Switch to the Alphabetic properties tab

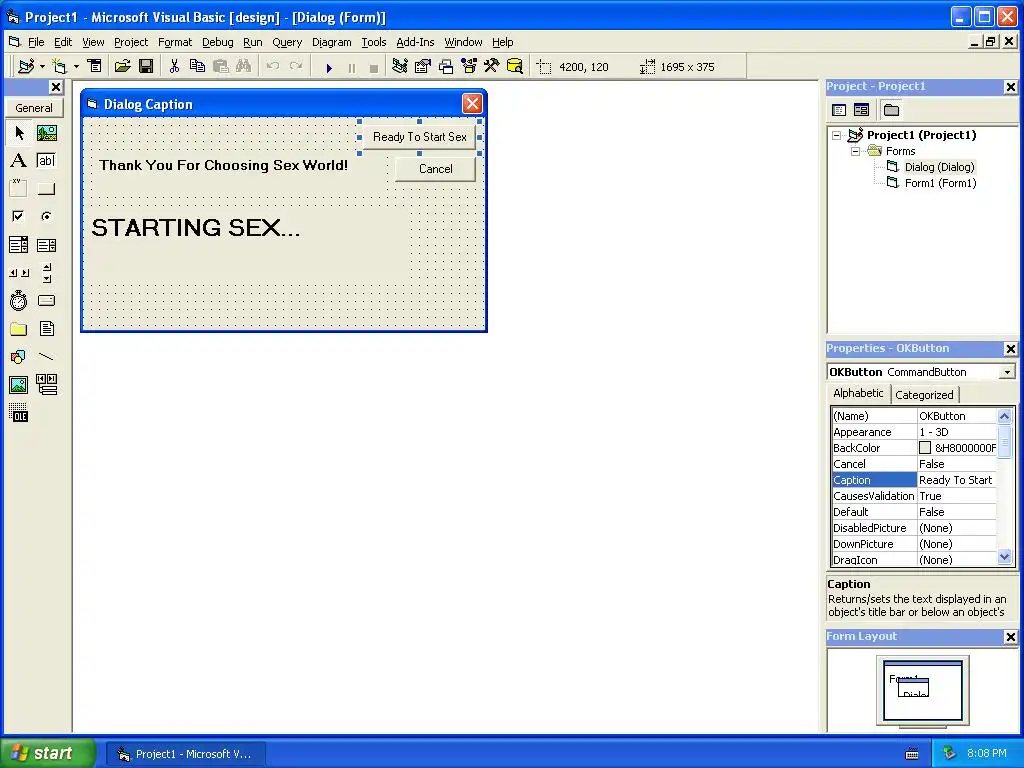(x=858, y=393)
